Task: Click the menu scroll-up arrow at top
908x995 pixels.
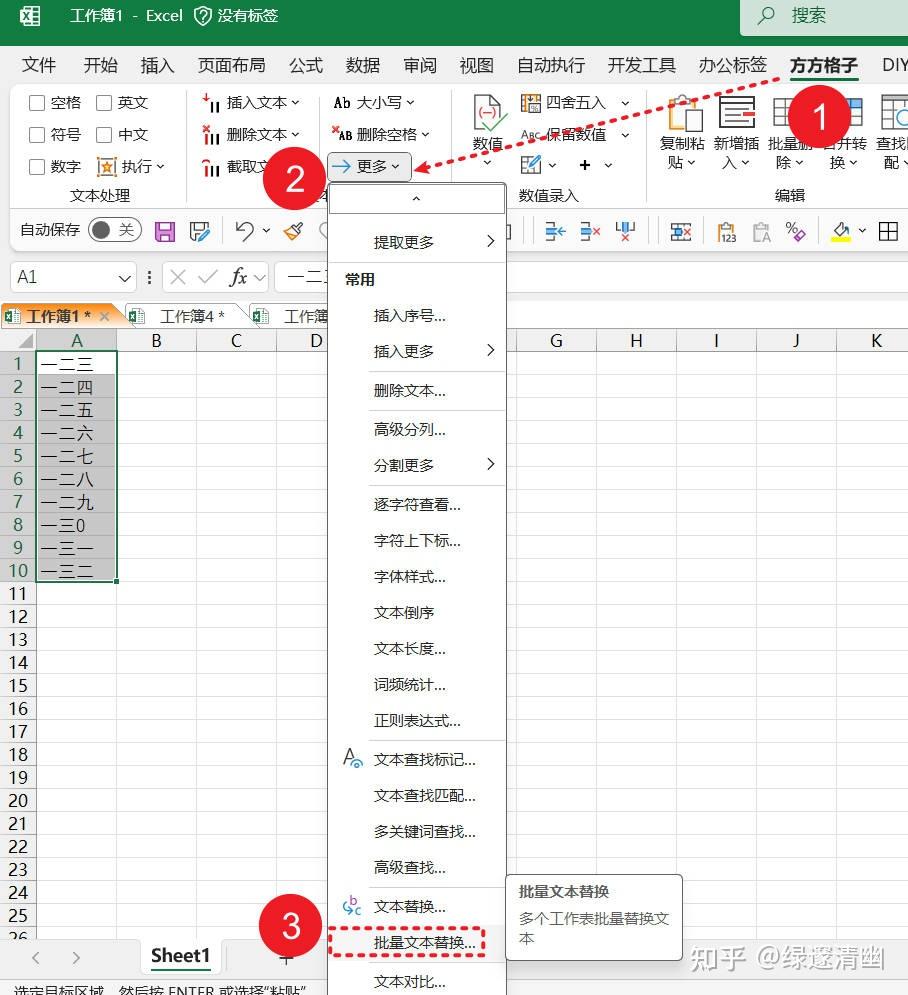Action: point(416,199)
